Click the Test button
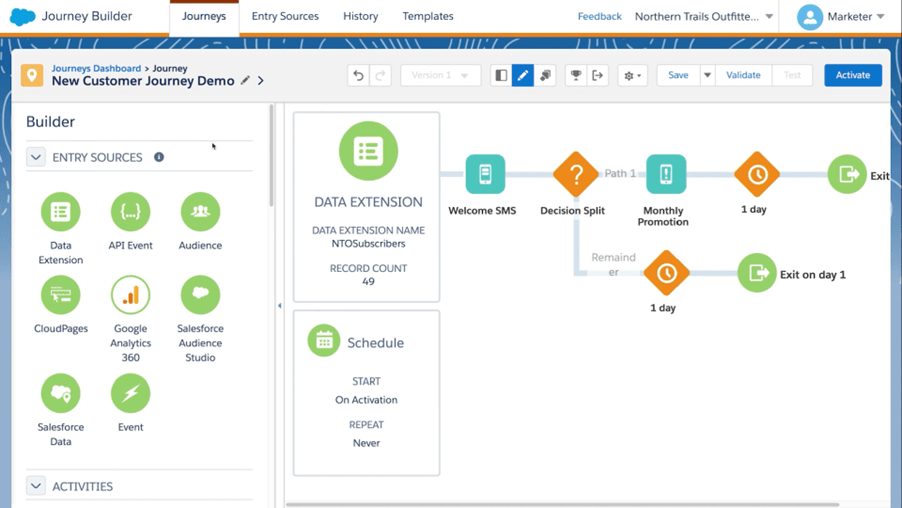The width and height of the screenshot is (902, 508). [792, 75]
